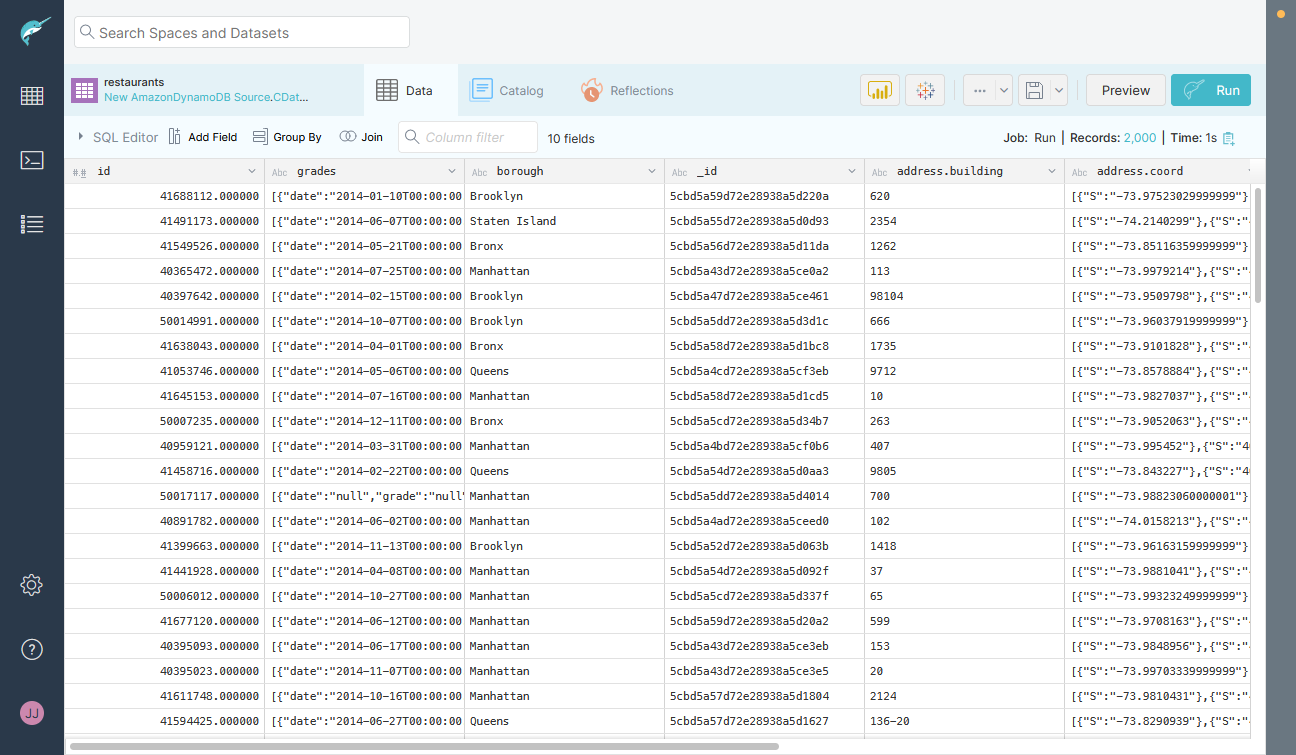Click the Dremio narwhal logo
Viewport: 1296px width, 755px height.
tap(32, 32)
